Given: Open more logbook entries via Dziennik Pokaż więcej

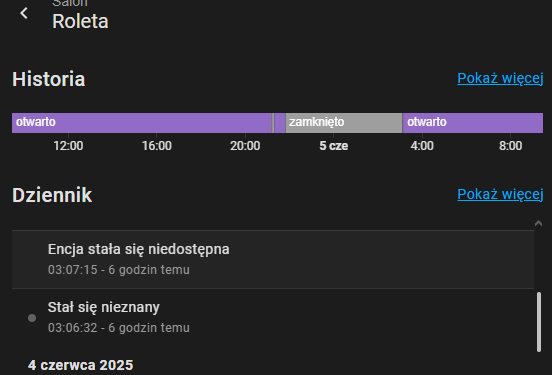Looking at the screenshot, I should tap(500, 194).
